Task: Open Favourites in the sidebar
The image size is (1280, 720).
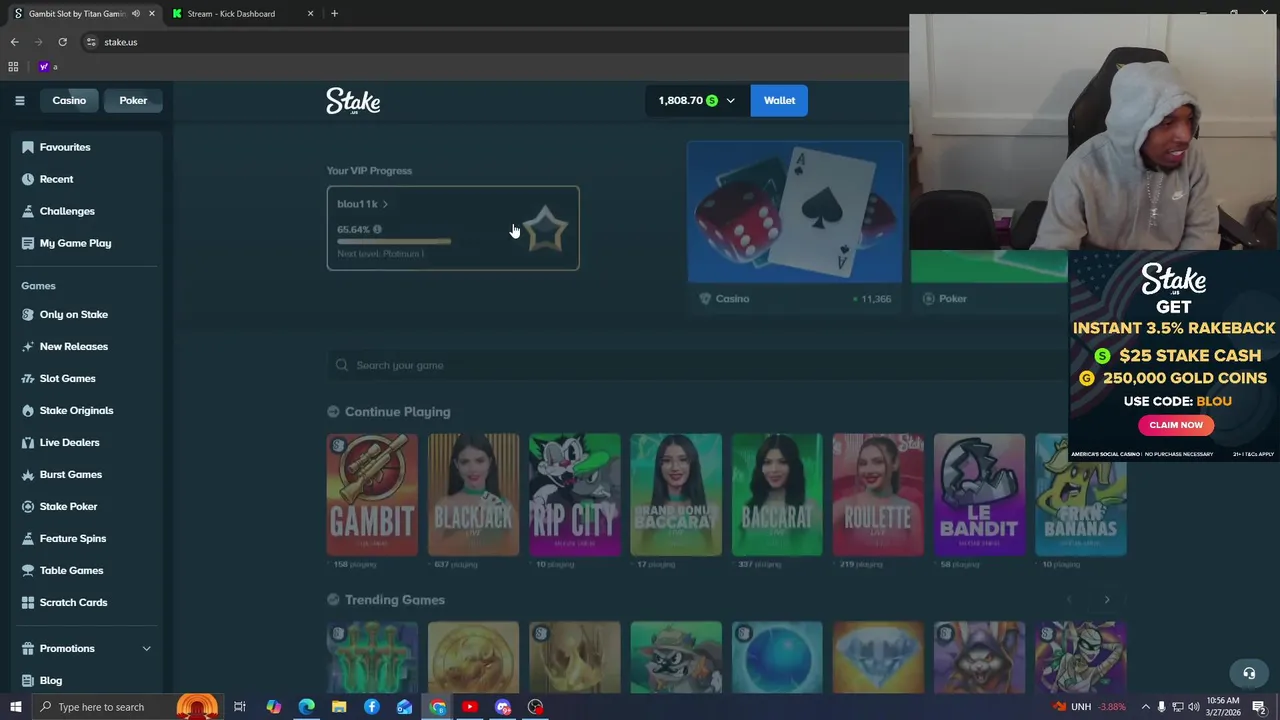Action: point(65,147)
